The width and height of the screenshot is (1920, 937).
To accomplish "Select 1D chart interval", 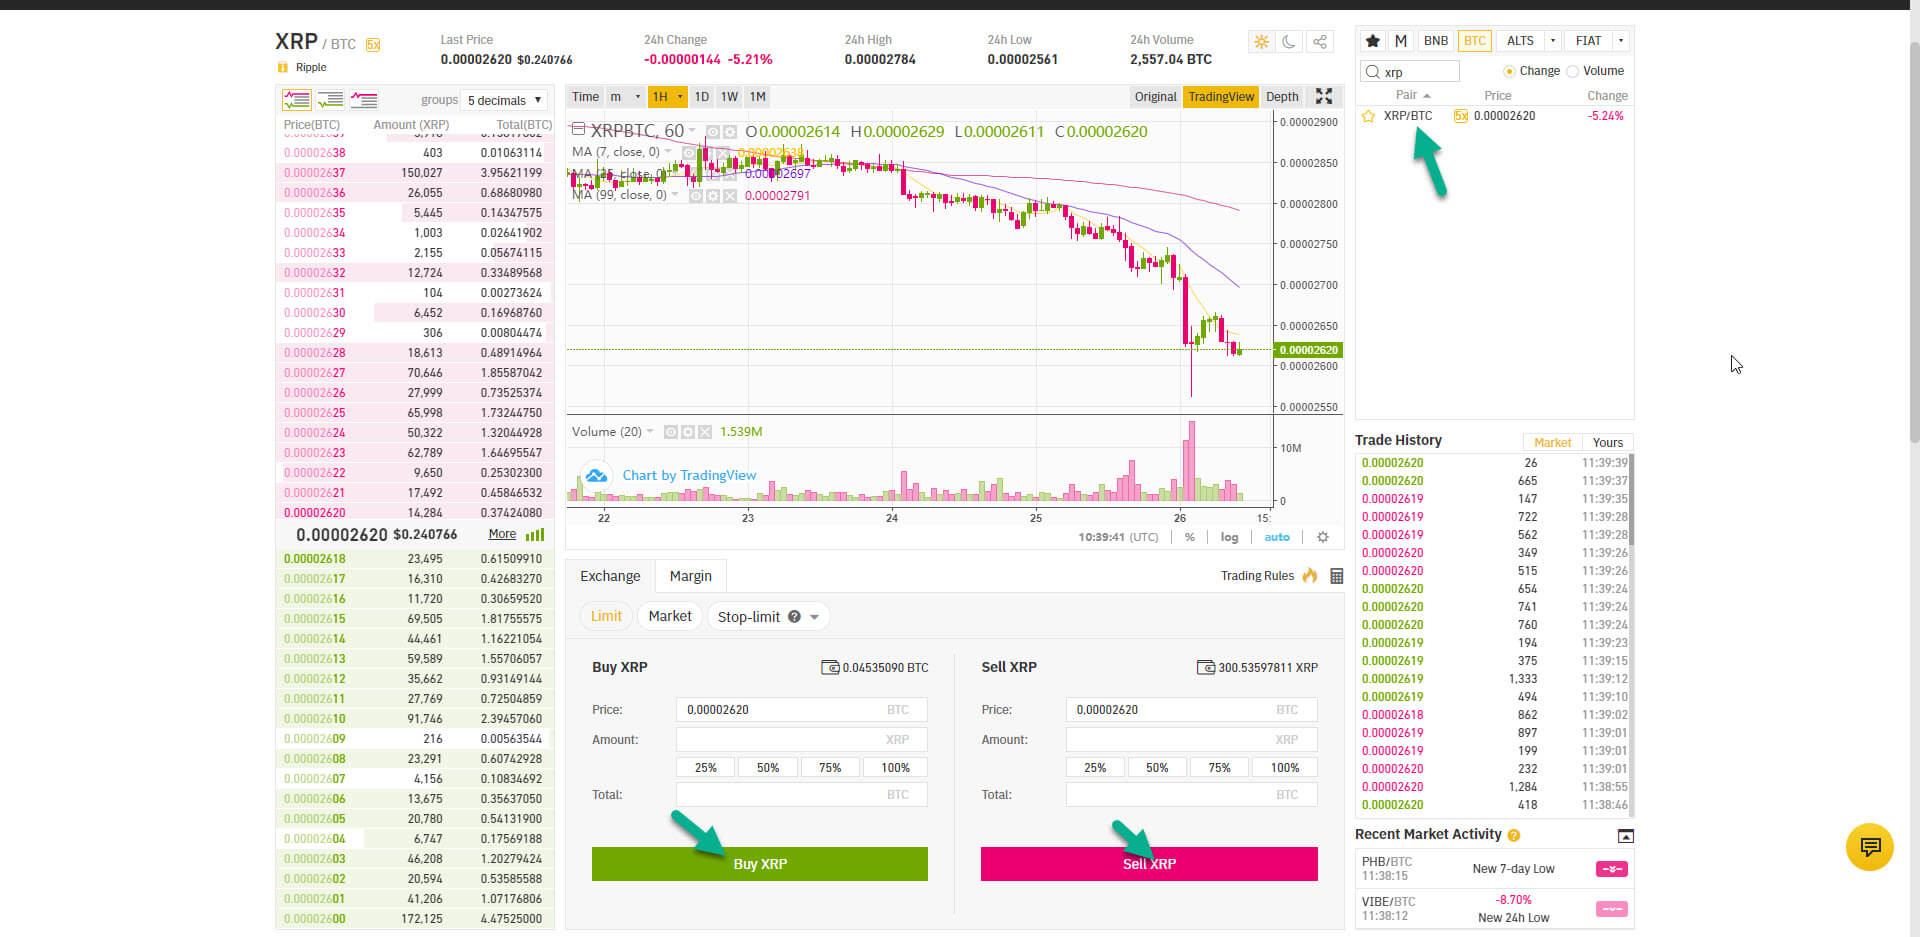I will click(x=702, y=97).
